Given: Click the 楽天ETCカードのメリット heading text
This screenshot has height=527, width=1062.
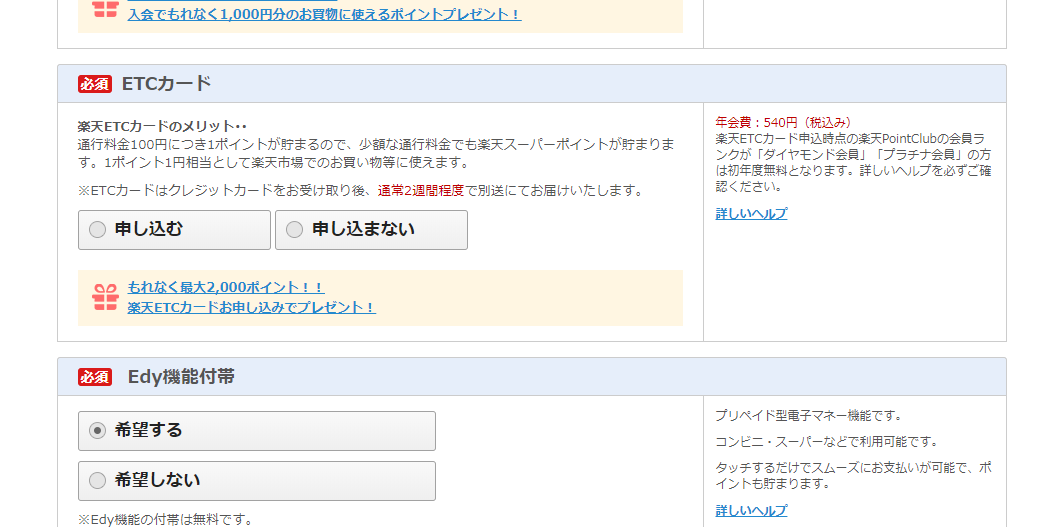Looking at the screenshot, I should (x=162, y=127).
